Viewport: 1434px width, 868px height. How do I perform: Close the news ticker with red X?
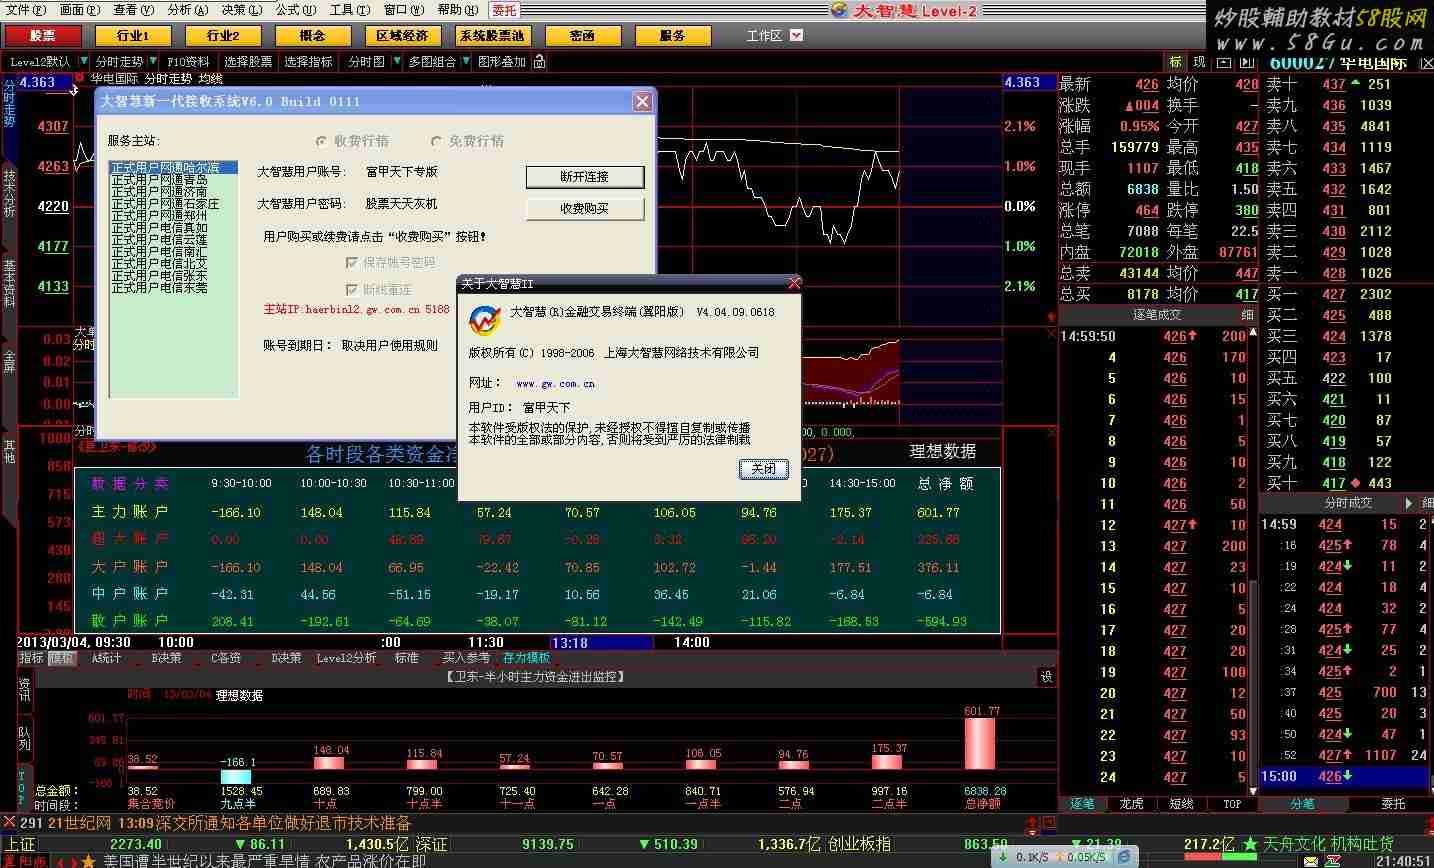pos(10,823)
